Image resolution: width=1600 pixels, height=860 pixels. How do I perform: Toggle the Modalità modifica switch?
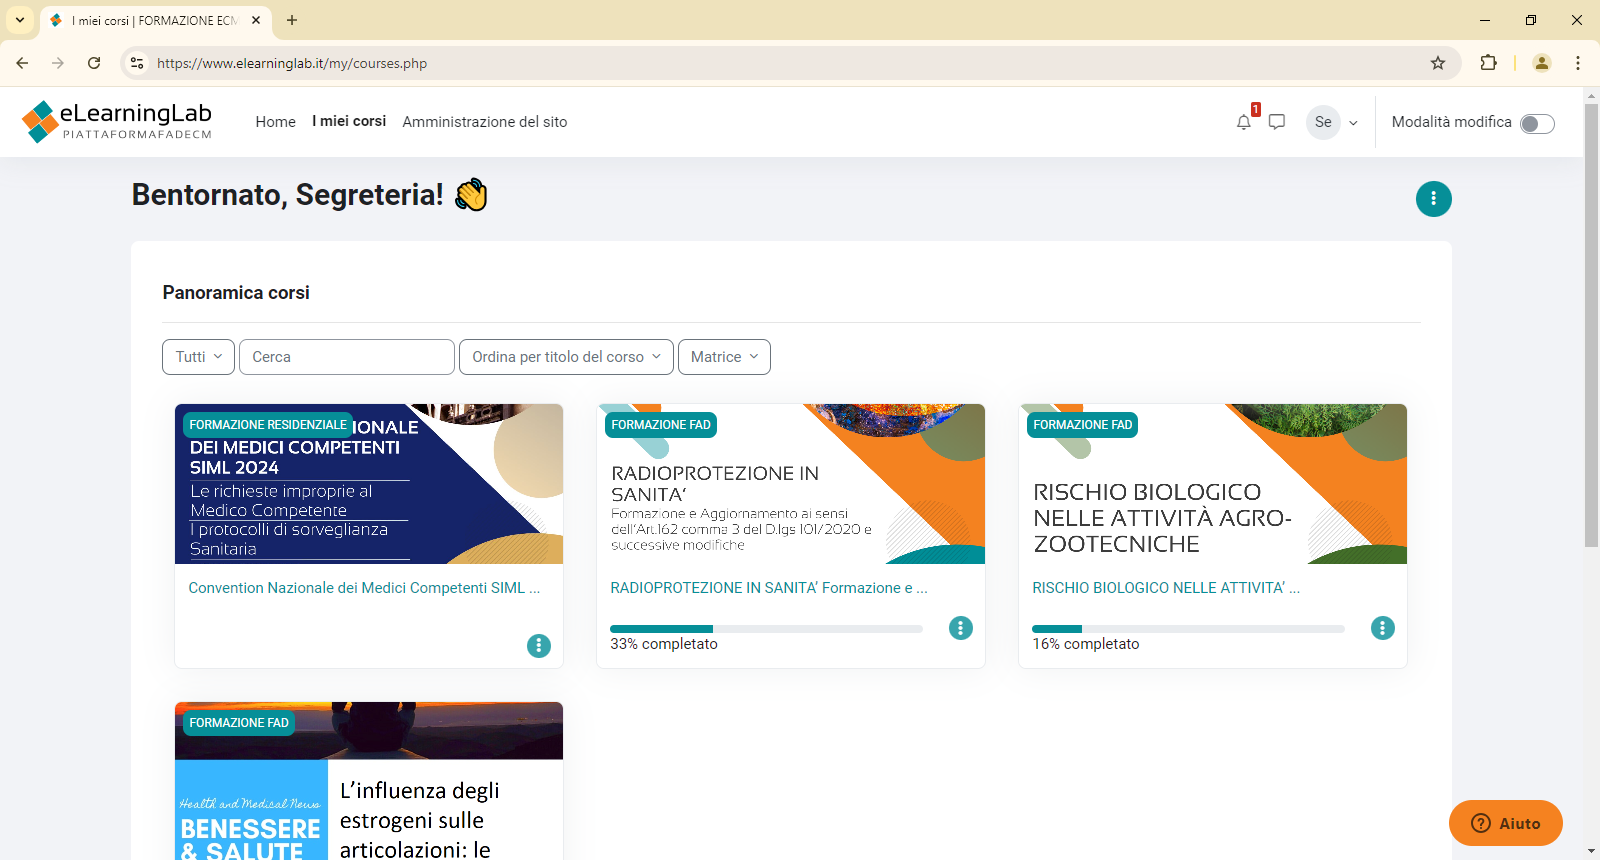pos(1537,123)
